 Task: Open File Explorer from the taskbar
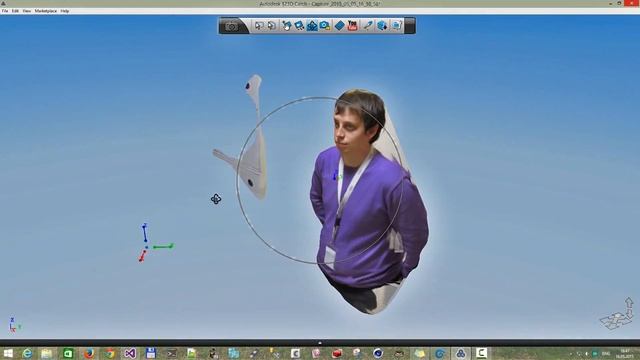47,353
